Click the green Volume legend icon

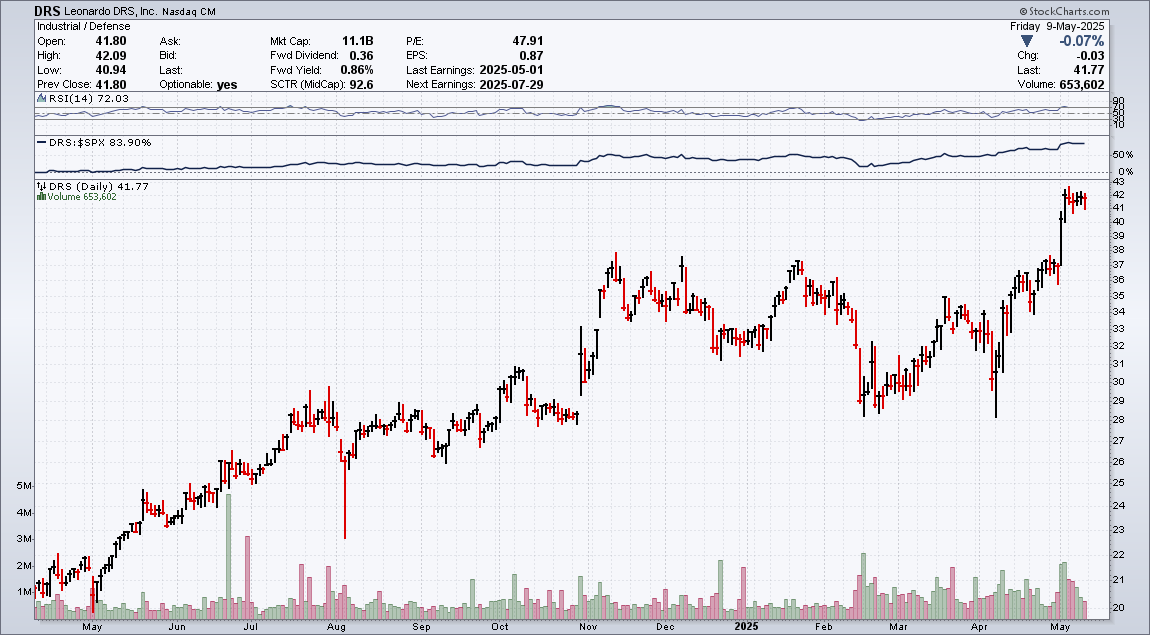[x=41, y=196]
